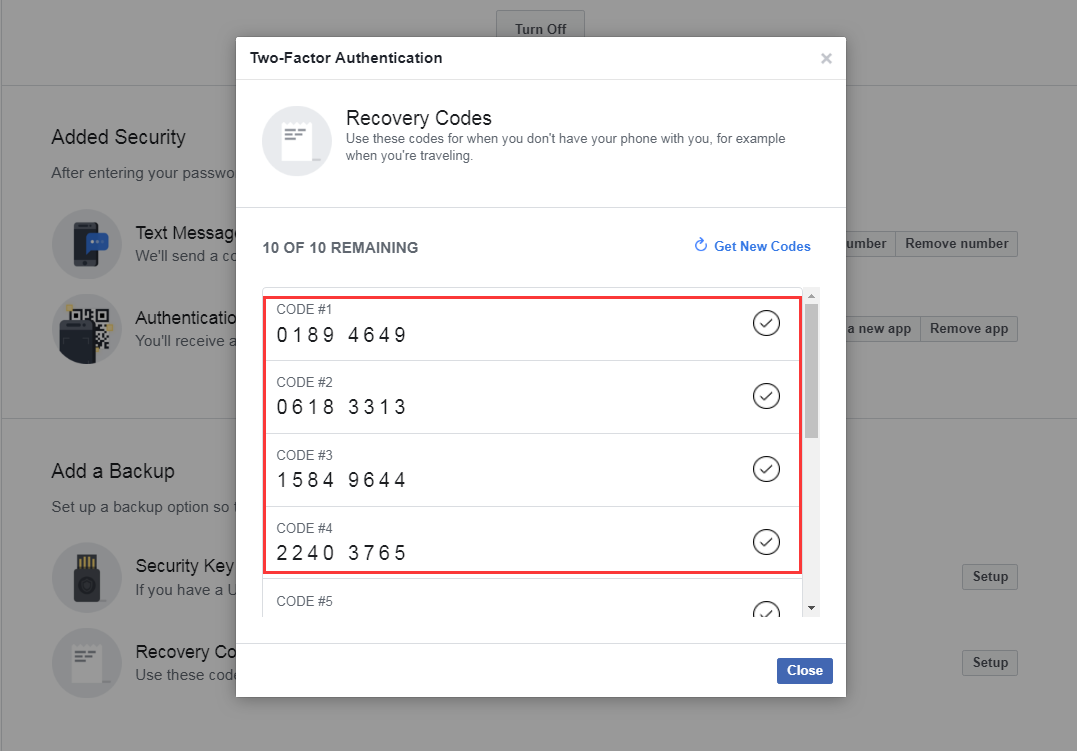
Task: Click the Recovery Codes notepad icon in the dialog
Action: tap(297, 140)
